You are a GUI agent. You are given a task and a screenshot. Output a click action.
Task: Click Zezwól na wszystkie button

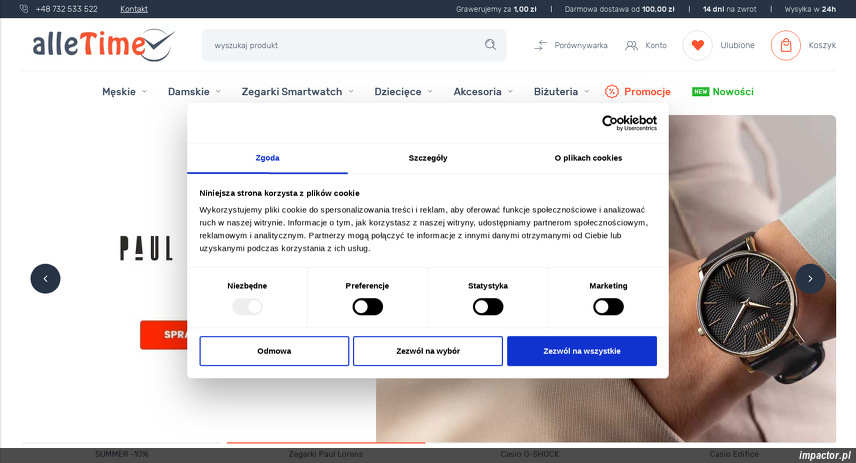tap(582, 351)
